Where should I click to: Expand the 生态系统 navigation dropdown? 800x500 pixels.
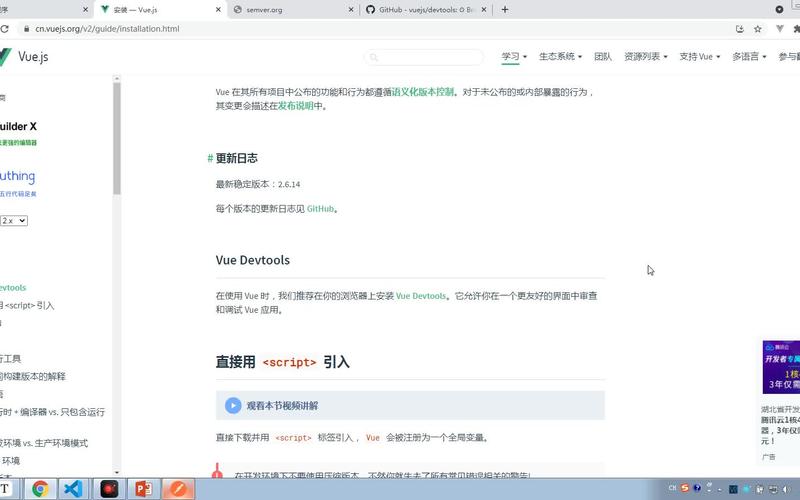pyautogui.click(x=560, y=57)
